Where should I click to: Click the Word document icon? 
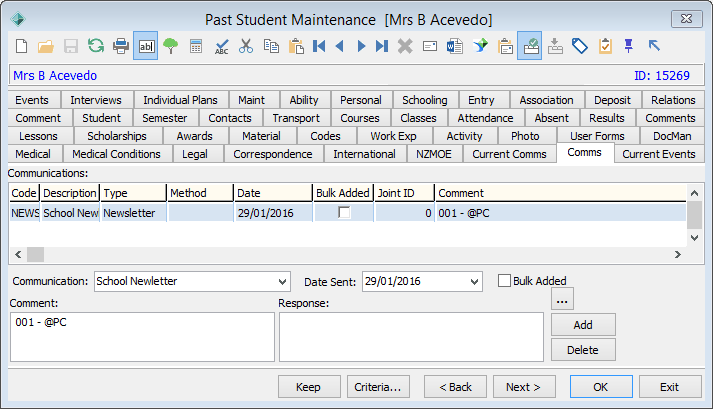point(455,46)
